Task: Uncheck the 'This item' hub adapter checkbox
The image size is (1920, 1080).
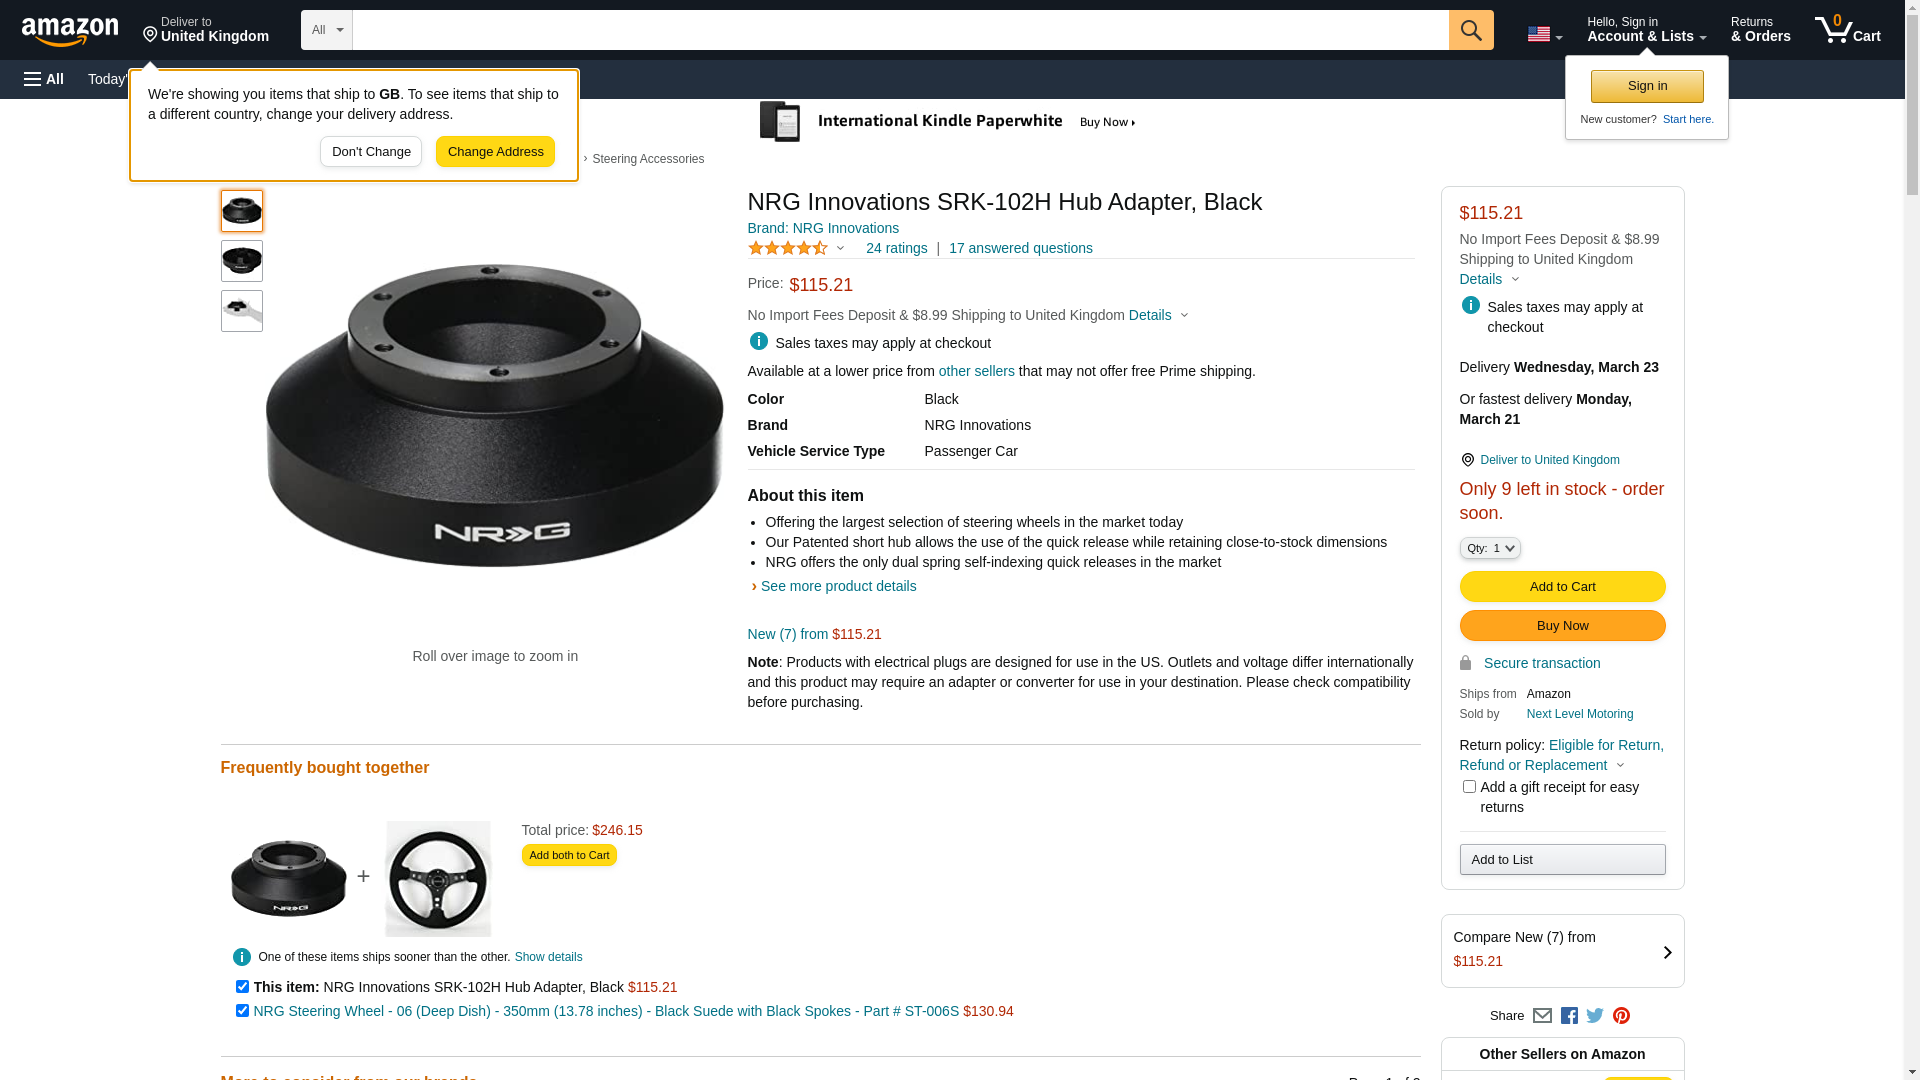Action: point(242,987)
